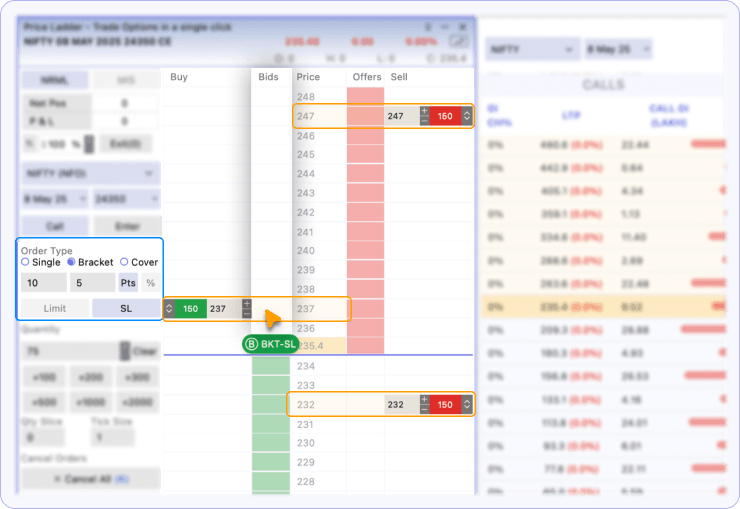Edit the stop-loss field showing 5
The width and height of the screenshot is (740, 509).
(x=92, y=283)
